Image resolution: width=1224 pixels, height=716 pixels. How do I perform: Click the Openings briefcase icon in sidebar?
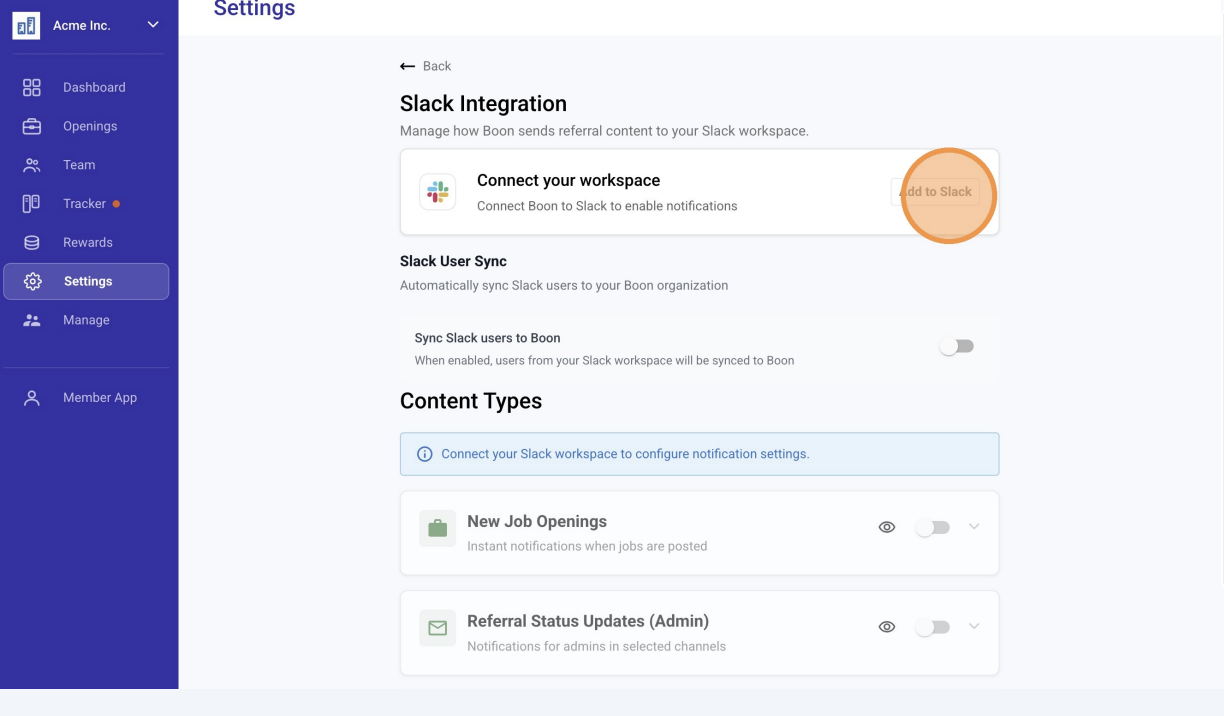pyautogui.click(x=32, y=126)
